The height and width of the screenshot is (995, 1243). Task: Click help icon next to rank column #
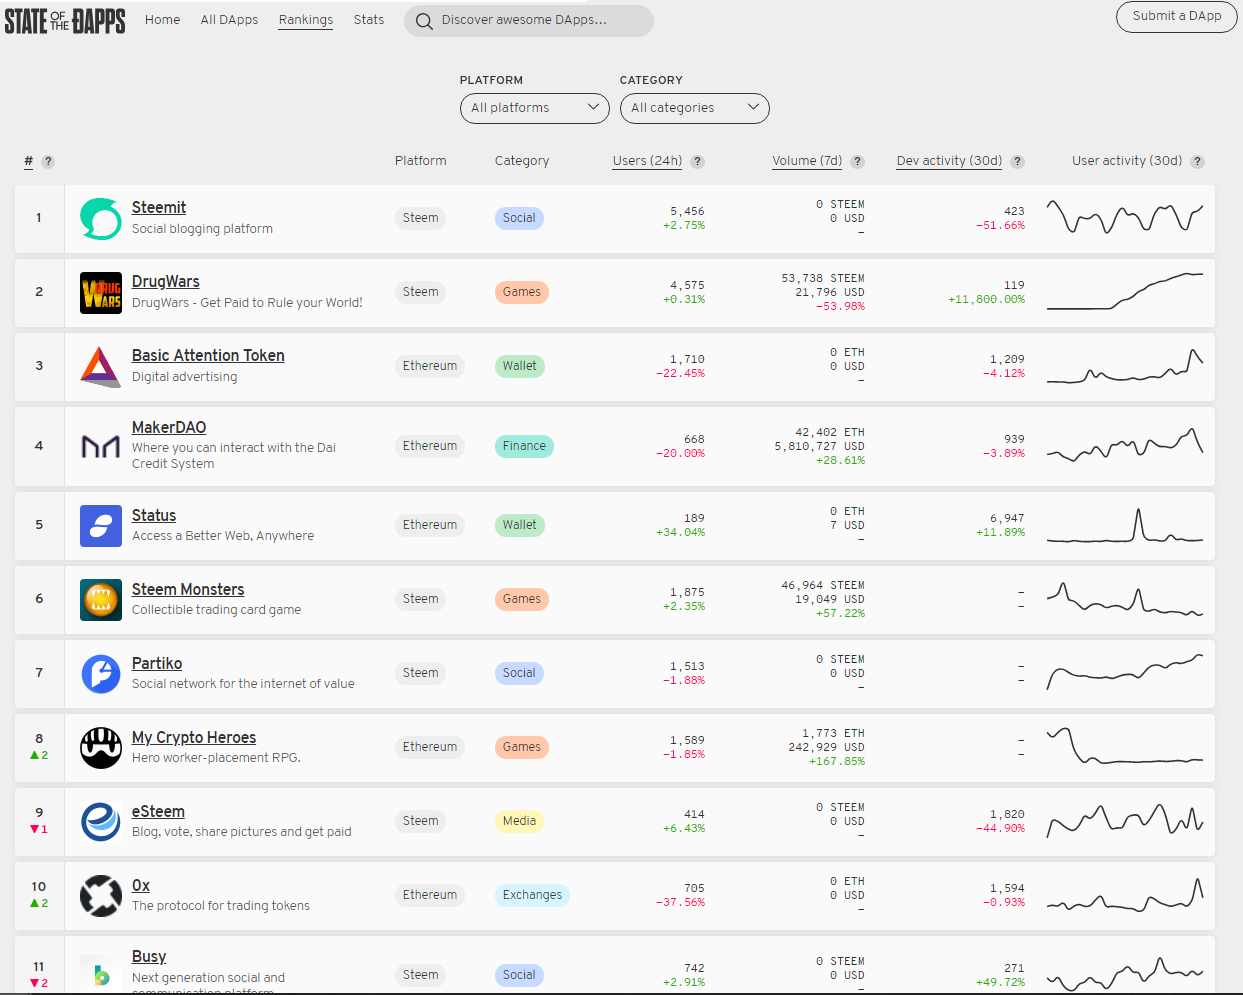tap(48, 162)
